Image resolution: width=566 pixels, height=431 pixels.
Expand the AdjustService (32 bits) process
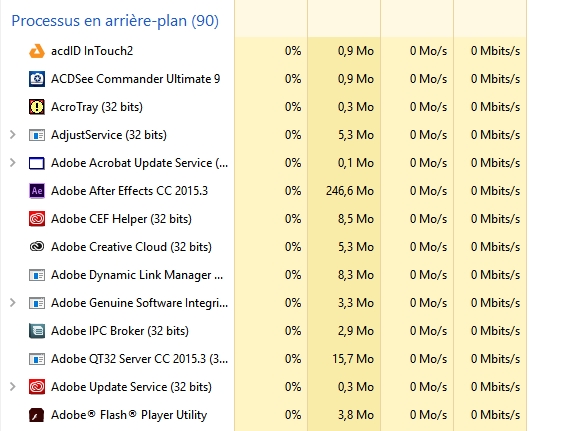tap(13, 135)
